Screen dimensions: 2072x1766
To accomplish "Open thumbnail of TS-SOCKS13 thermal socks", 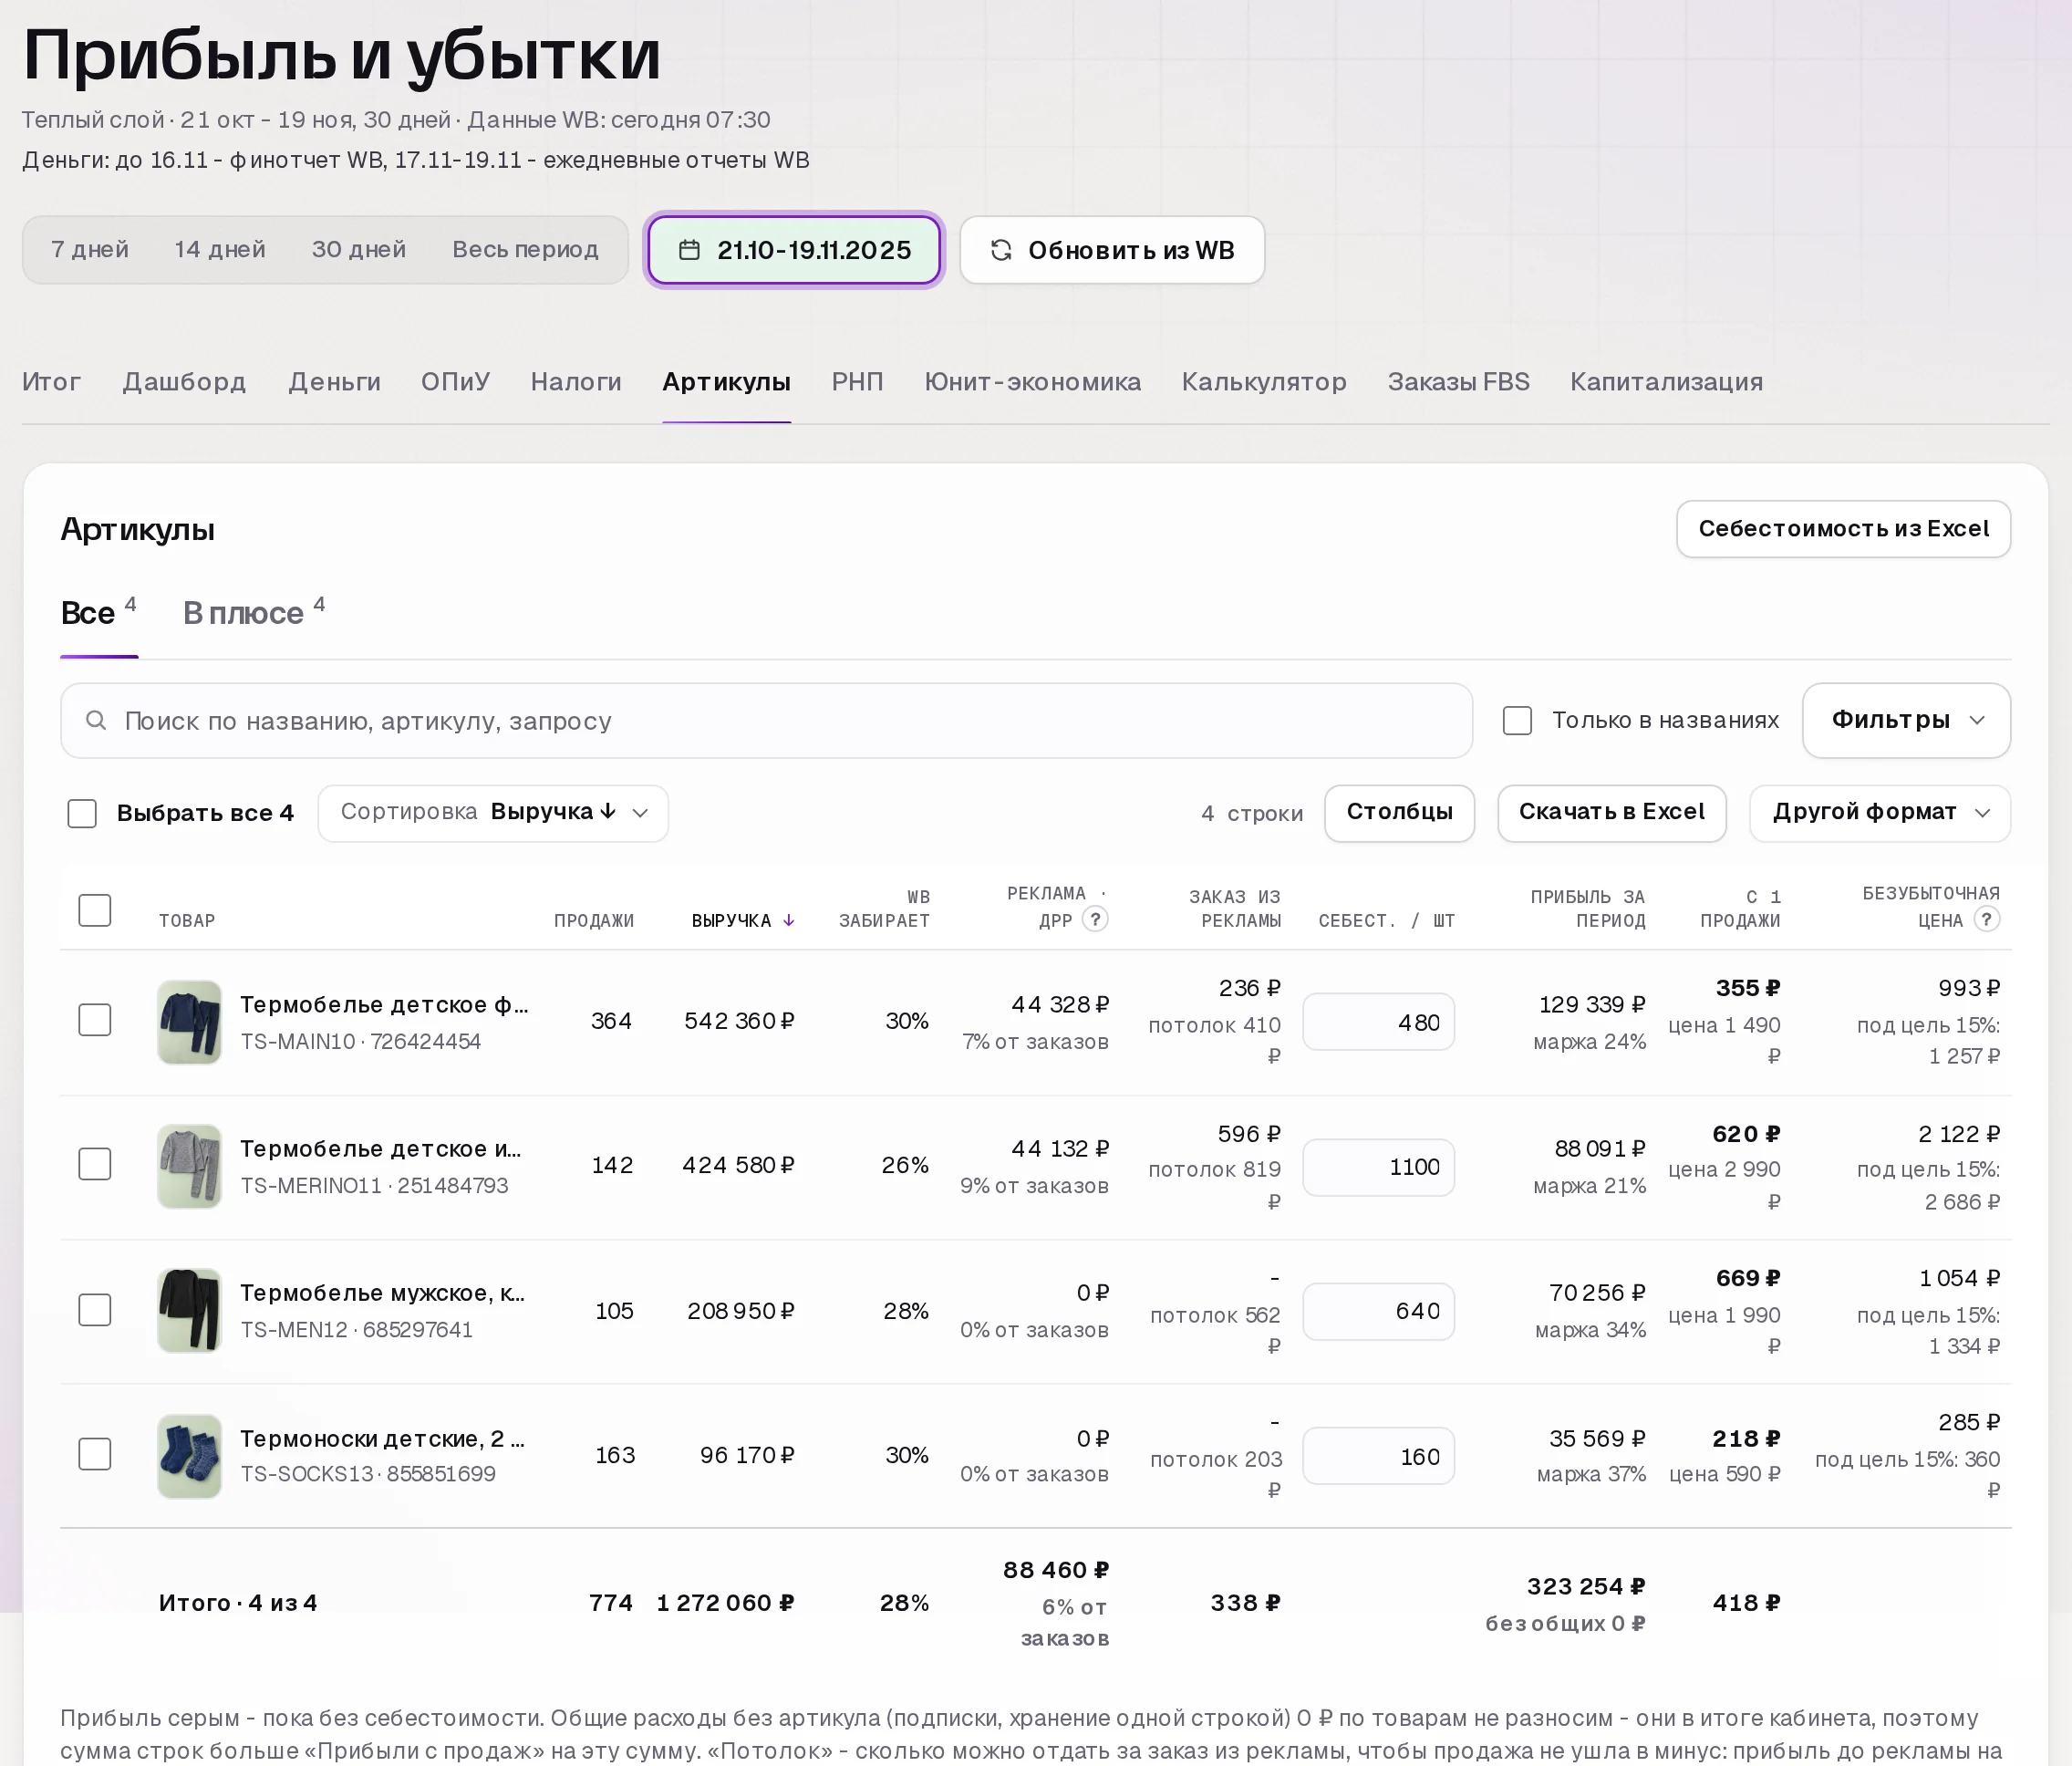I will click(x=189, y=1455).
